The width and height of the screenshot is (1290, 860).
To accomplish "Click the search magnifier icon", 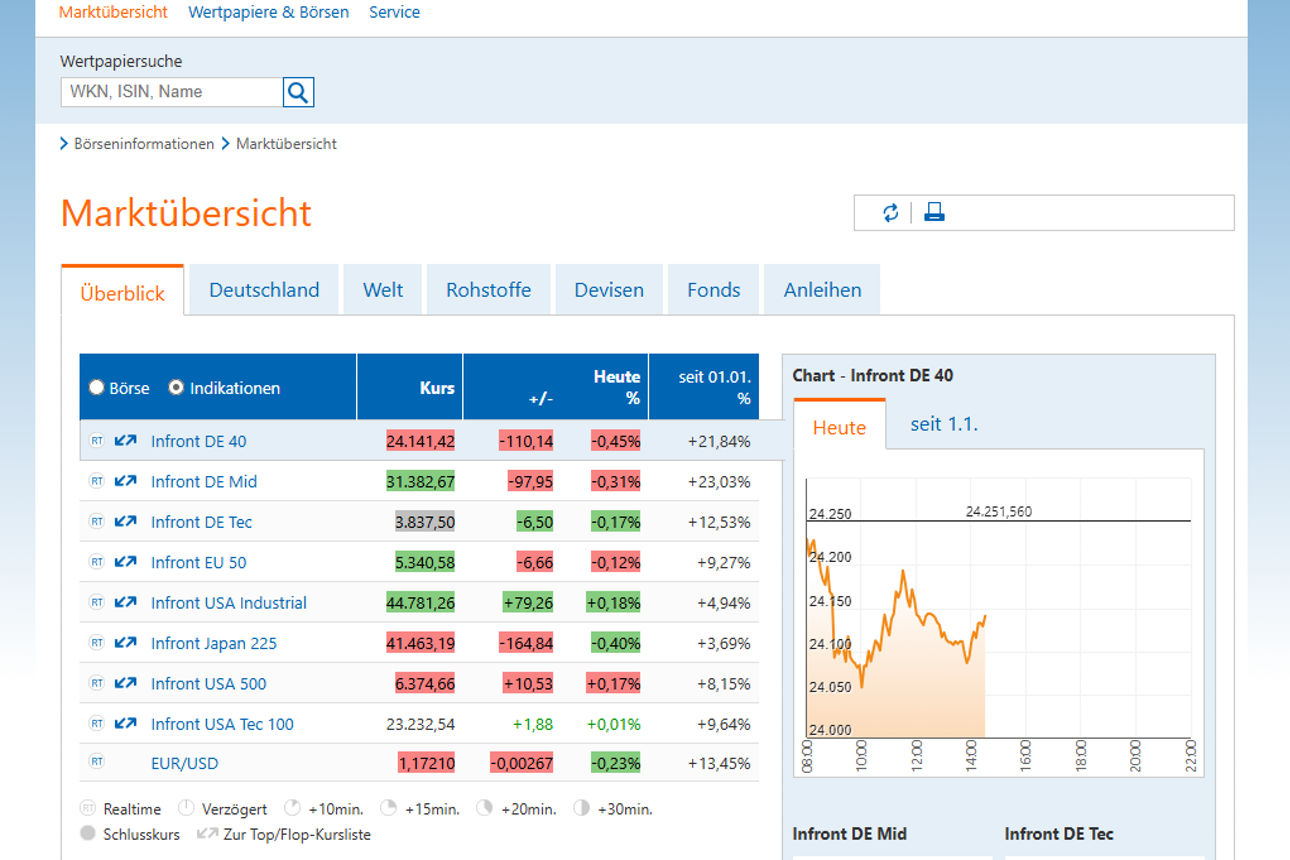I will tap(298, 92).
